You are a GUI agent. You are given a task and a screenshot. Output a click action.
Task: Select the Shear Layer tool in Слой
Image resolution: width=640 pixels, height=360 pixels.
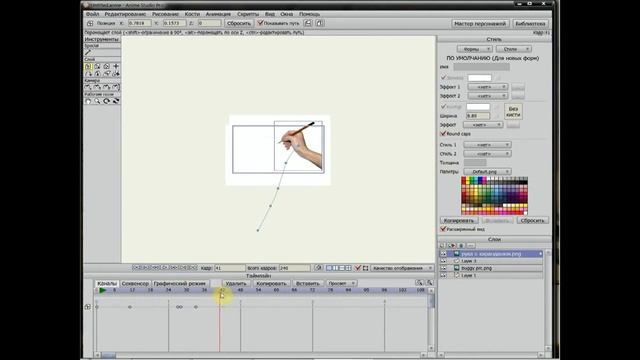[107, 73]
